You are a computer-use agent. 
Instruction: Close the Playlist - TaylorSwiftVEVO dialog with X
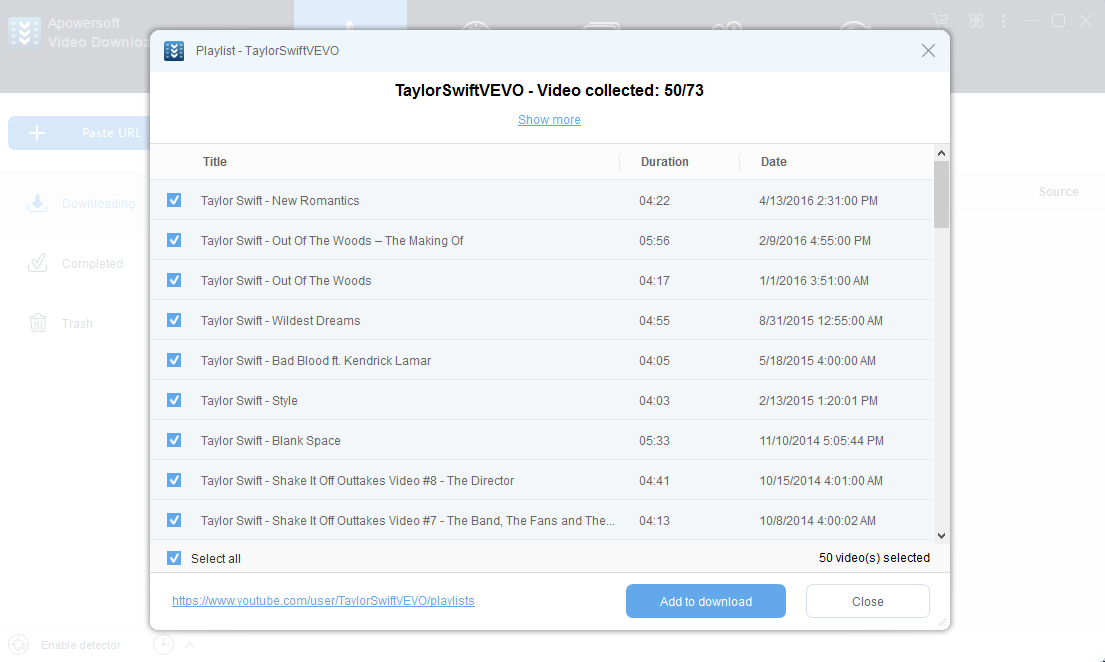click(928, 51)
